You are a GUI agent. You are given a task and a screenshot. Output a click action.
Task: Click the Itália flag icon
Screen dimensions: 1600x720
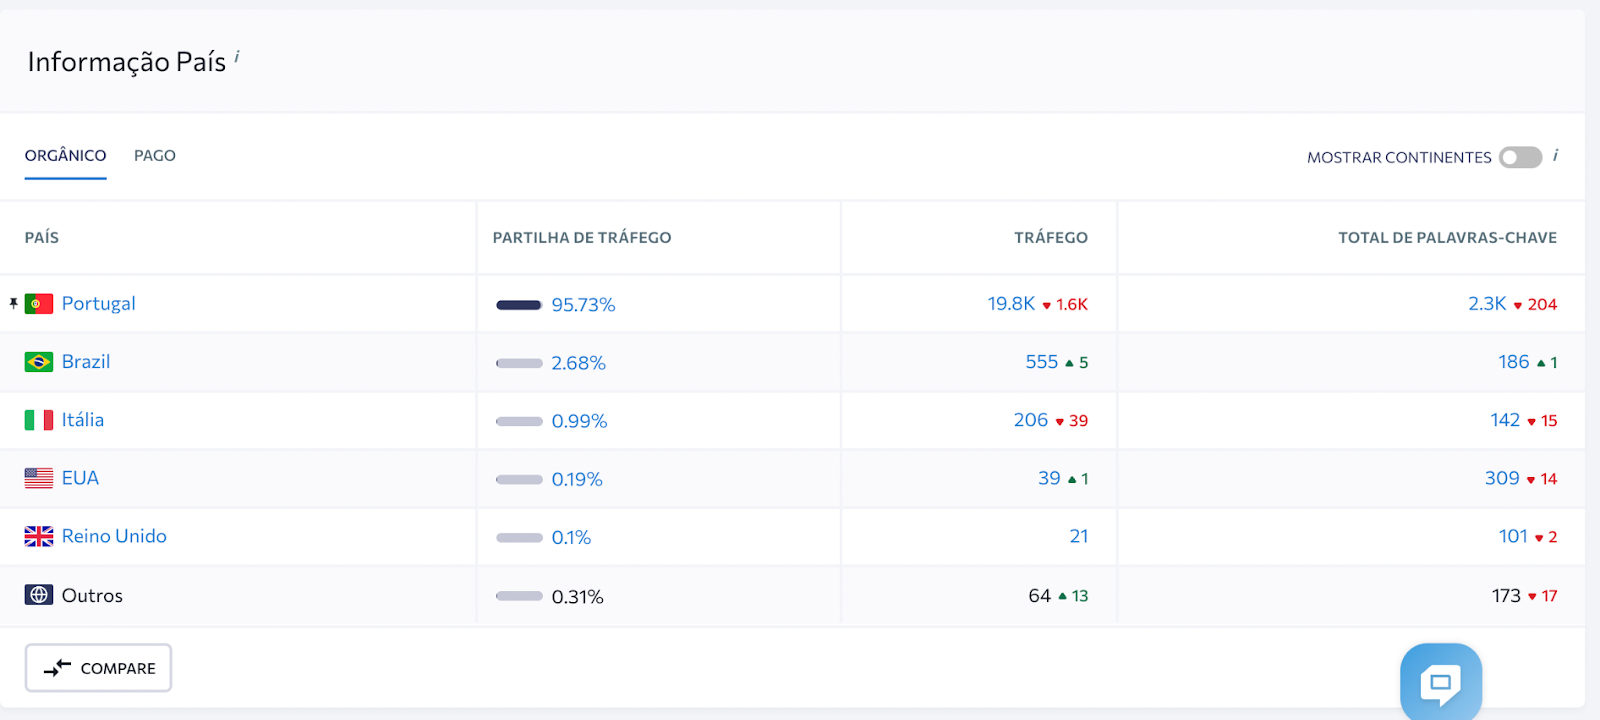[x=39, y=420]
